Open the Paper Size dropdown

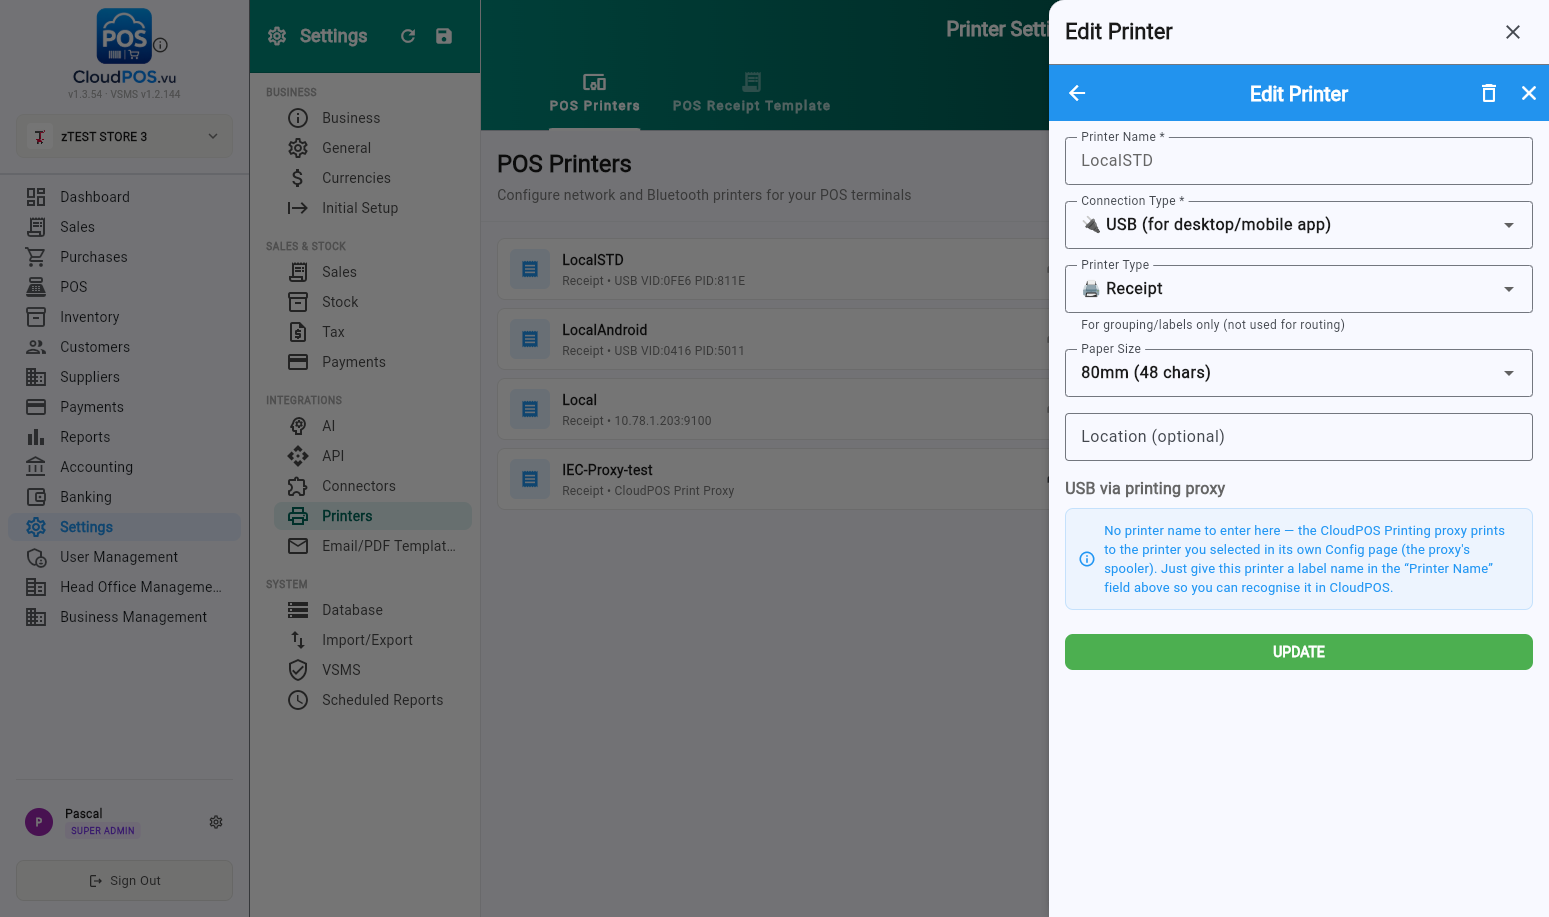pos(1298,373)
